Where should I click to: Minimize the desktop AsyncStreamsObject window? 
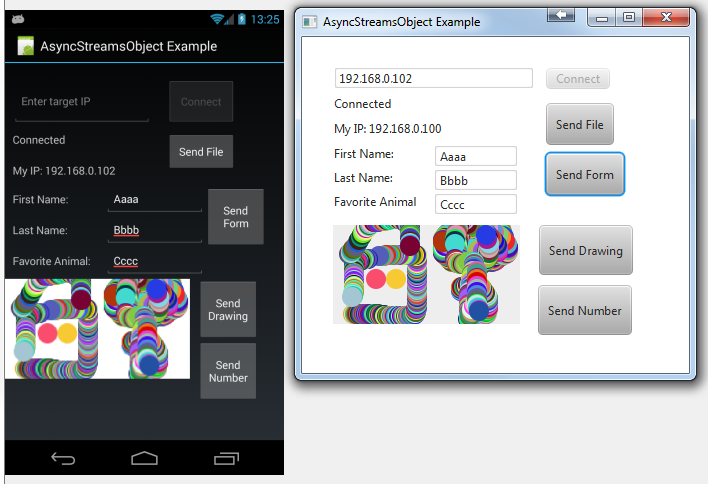[x=601, y=18]
